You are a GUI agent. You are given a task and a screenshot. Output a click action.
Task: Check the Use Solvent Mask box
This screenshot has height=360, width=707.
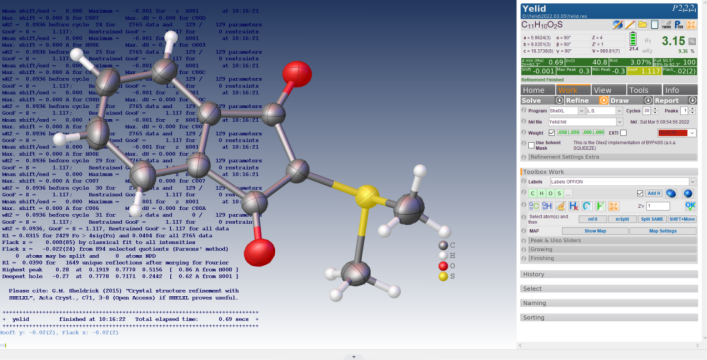(x=531, y=145)
